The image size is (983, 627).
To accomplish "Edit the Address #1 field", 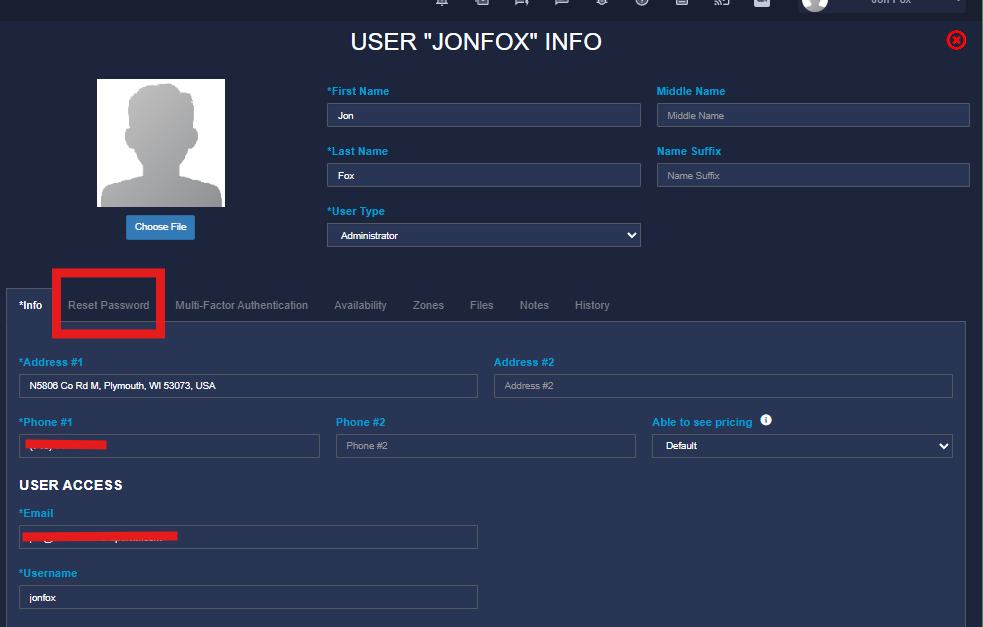I will pyautogui.click(x=248, y=386).
